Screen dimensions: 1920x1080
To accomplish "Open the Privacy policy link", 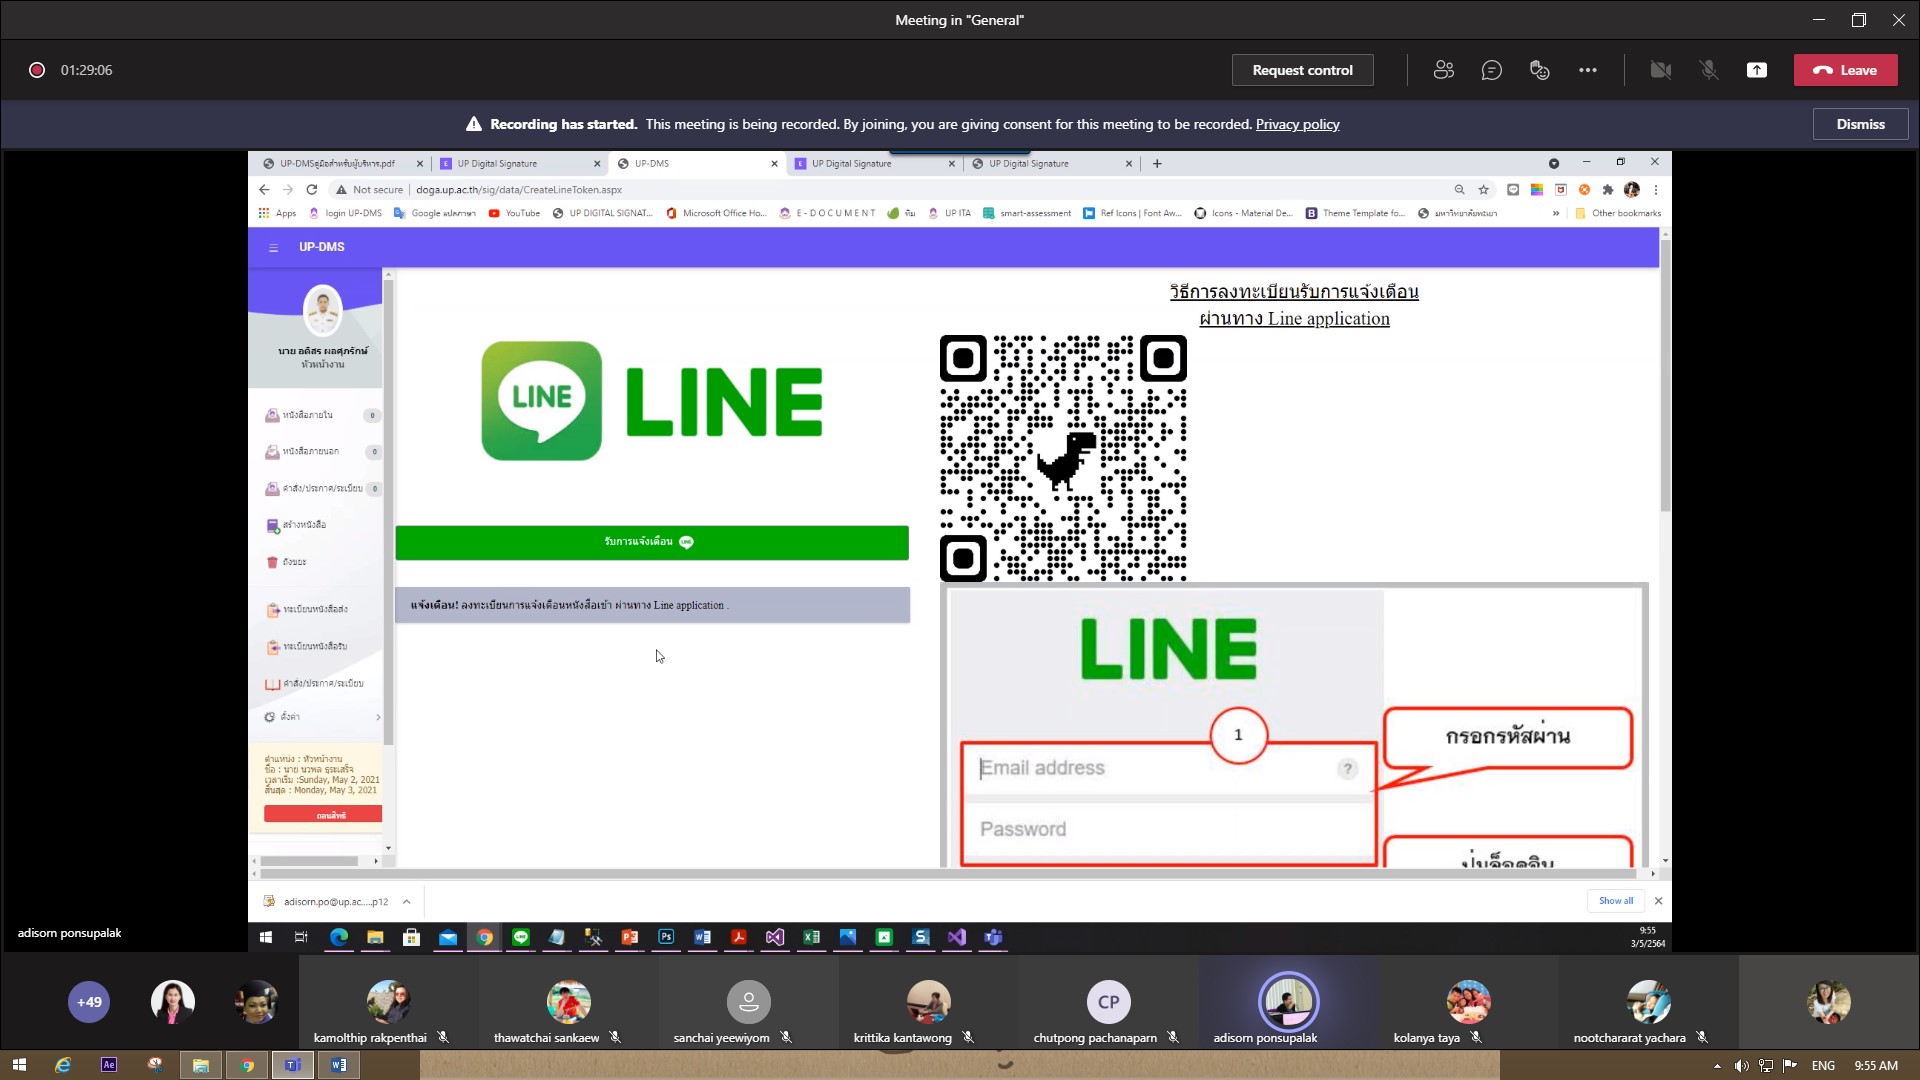I will (1297, 124).
